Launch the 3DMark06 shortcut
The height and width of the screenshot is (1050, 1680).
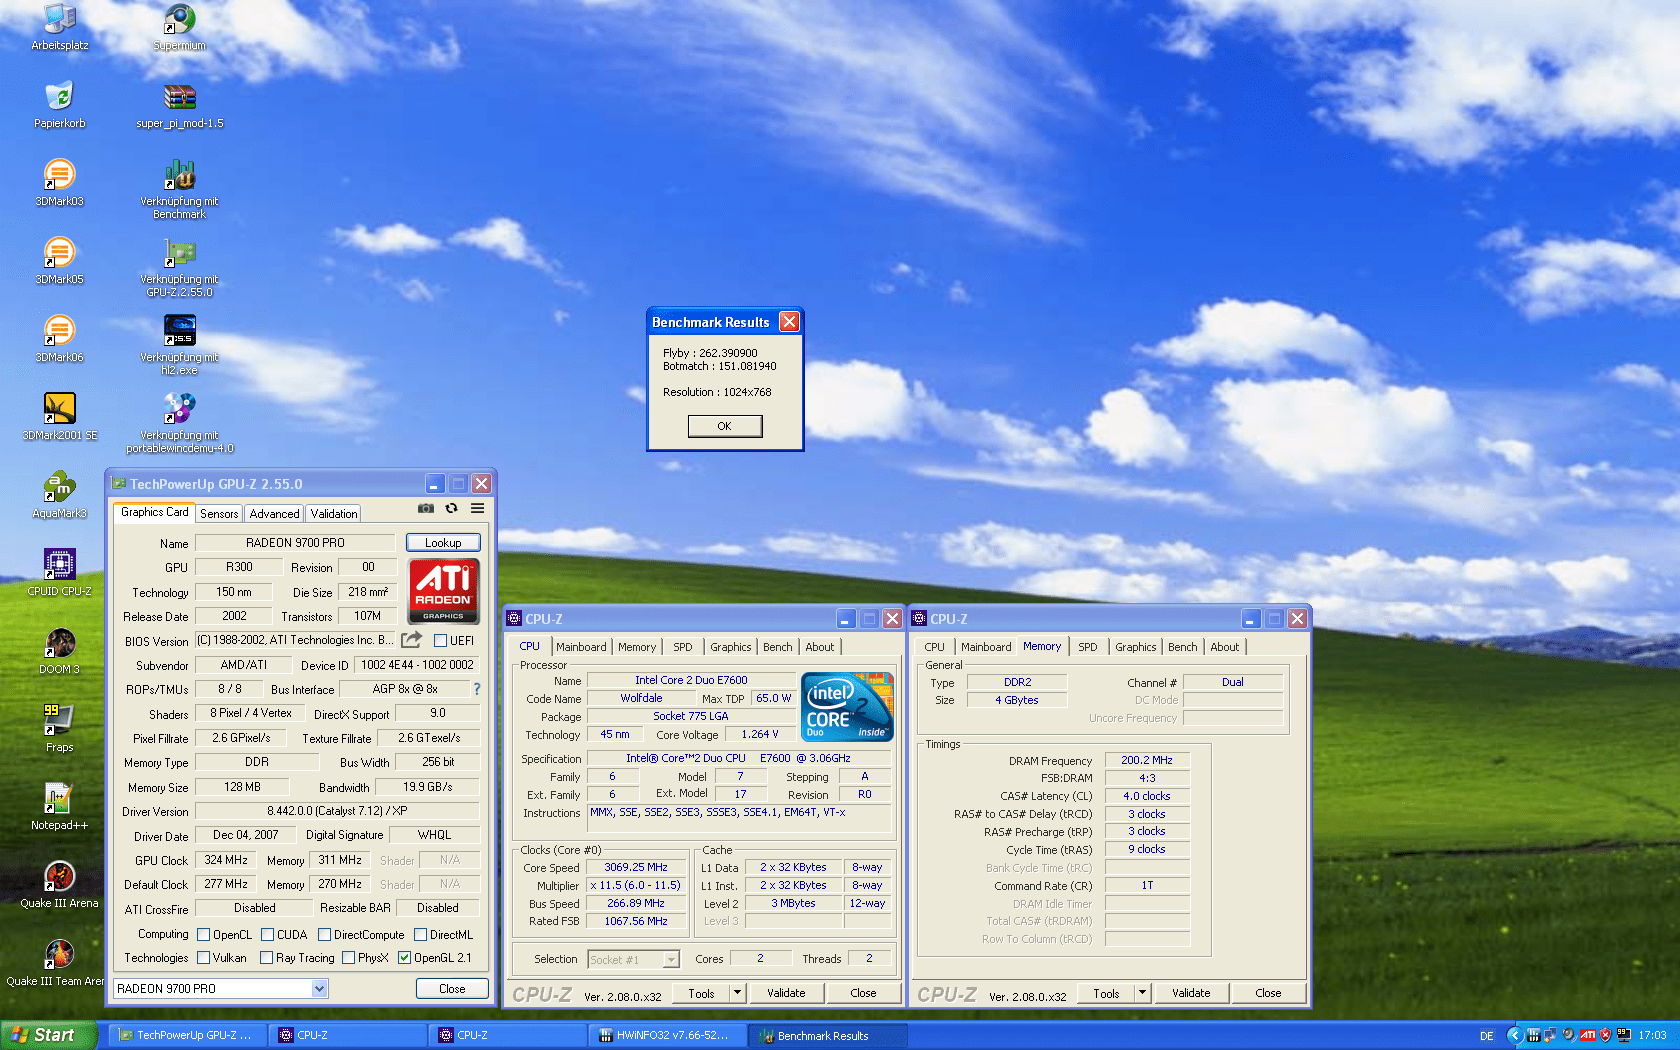pyautogui.click(x=60, y=339)
